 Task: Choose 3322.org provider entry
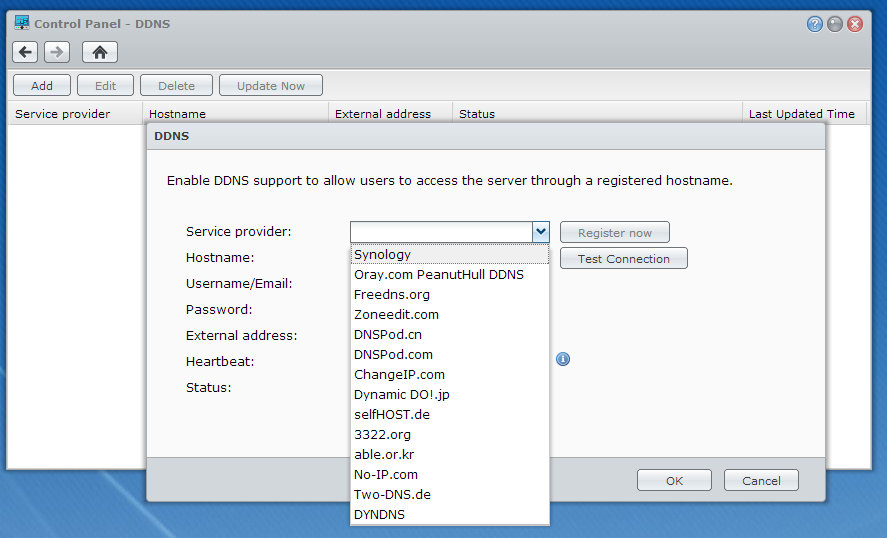tap(450, 434)
